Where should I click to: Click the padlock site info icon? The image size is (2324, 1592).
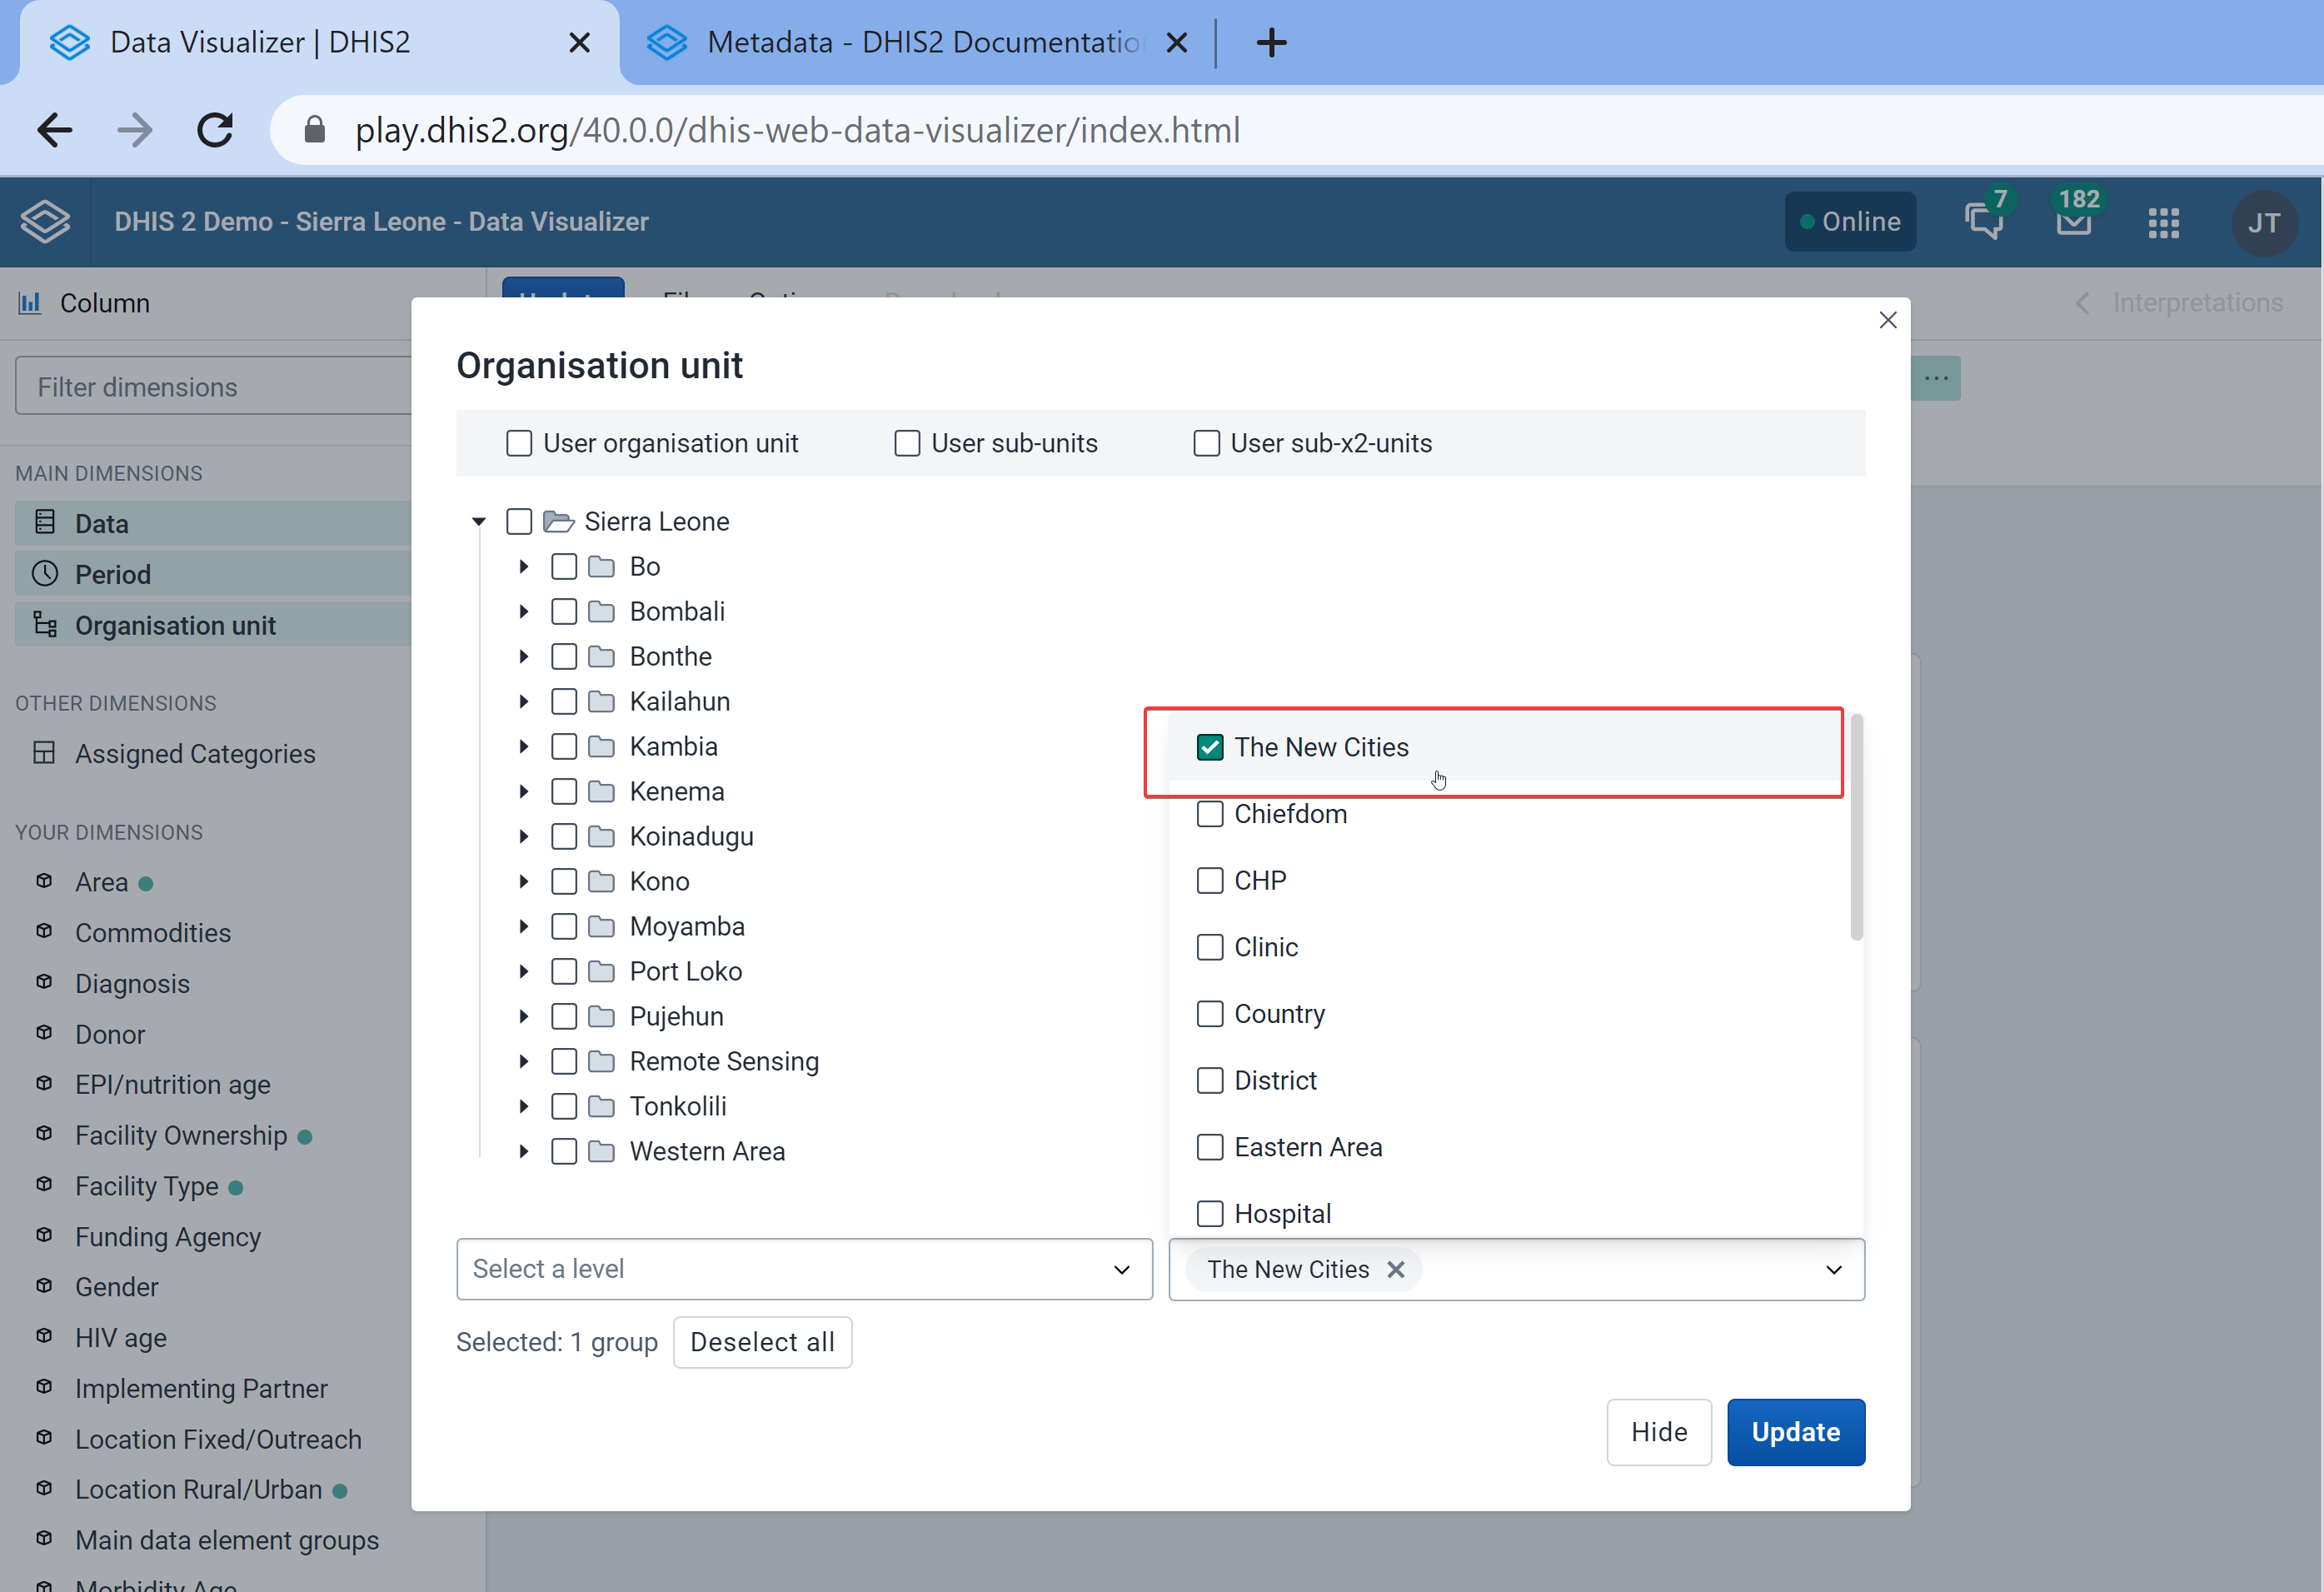pos(314,130)
